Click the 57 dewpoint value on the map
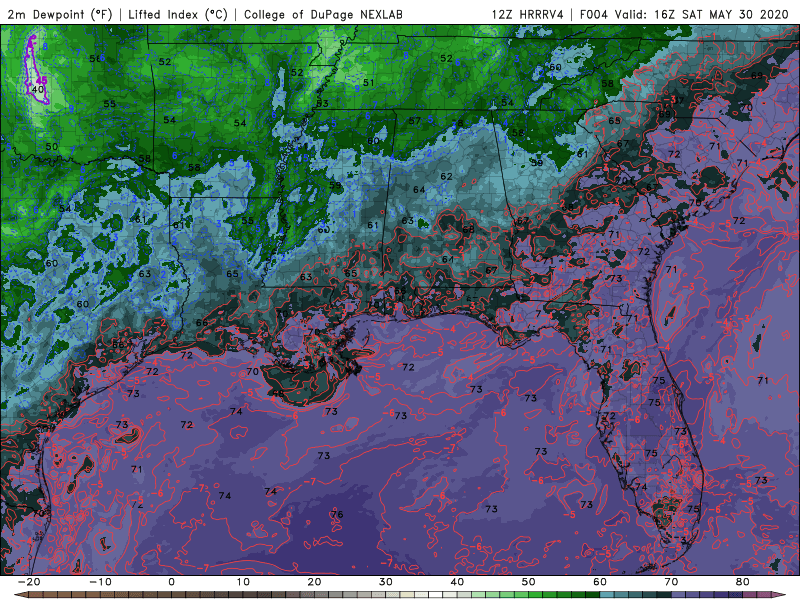 click(415, 121)
